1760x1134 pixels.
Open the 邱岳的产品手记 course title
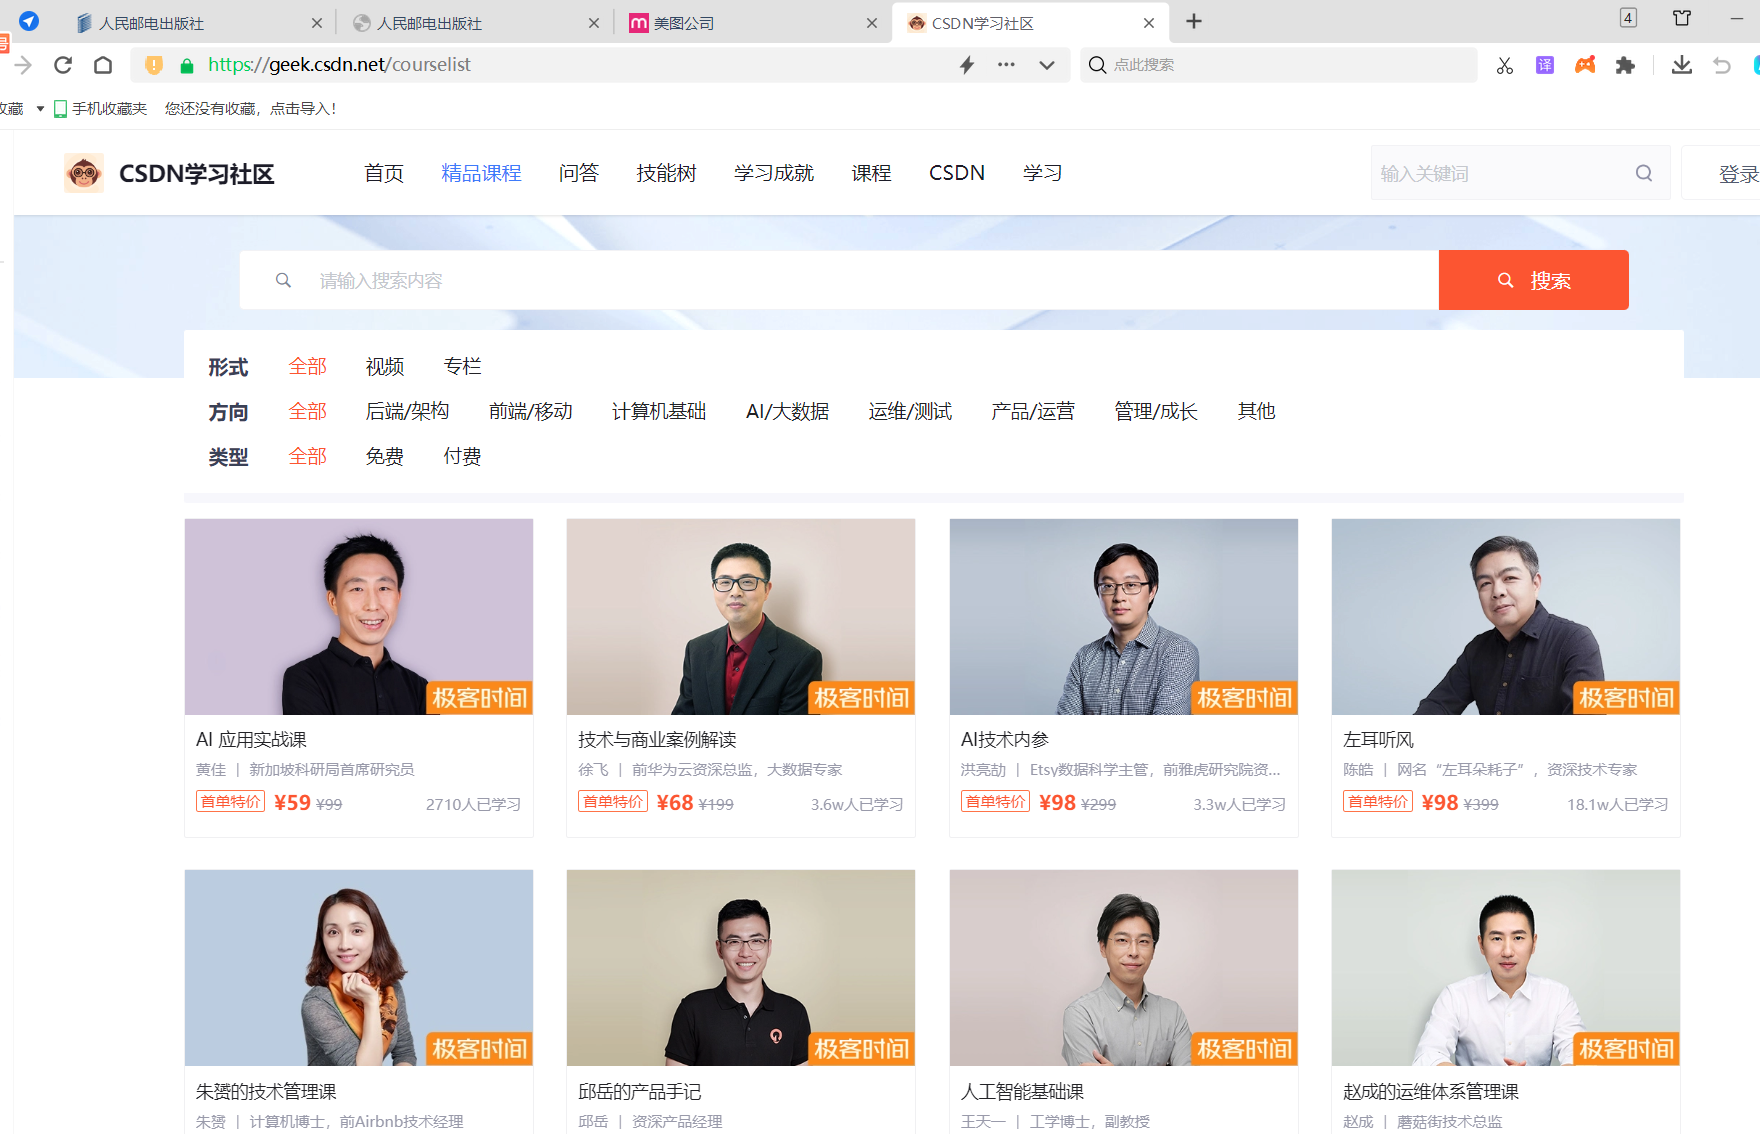pos(640,1092)
